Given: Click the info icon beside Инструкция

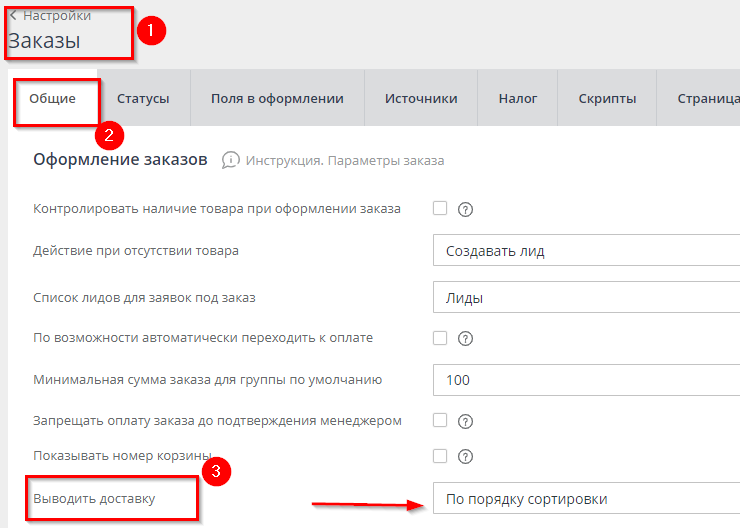Looking at the screenshot, I should [231, 160].
